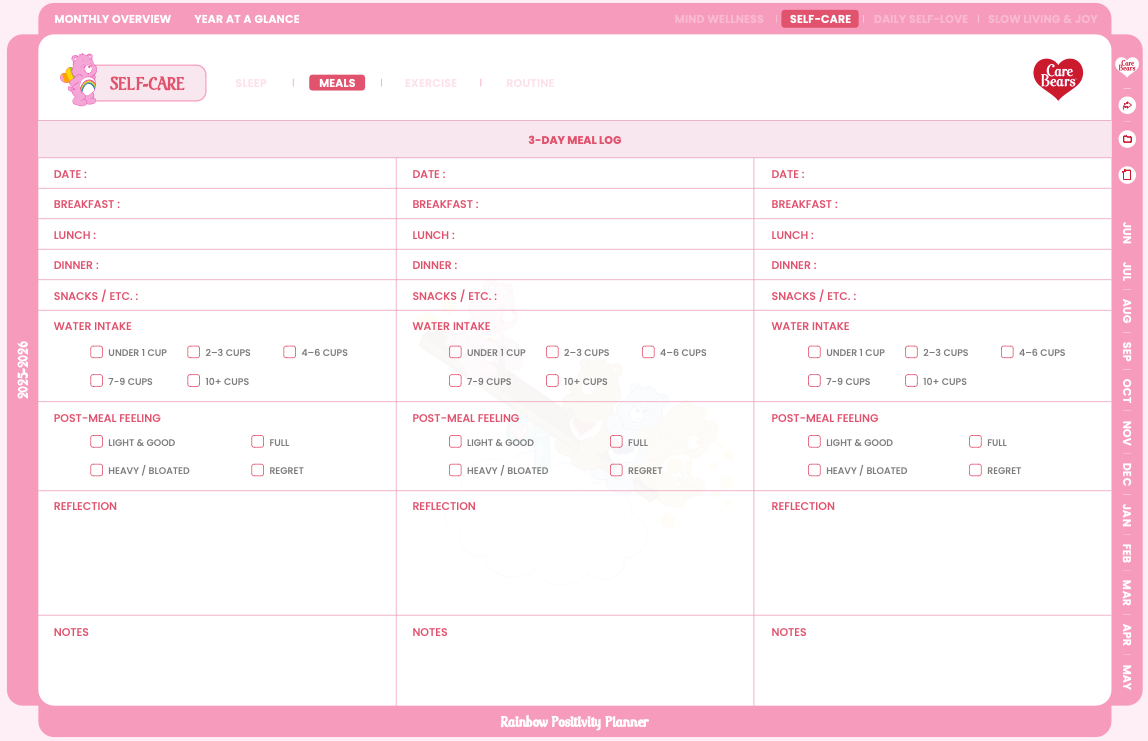This screenshot has width=1148, height=741.
Task: Click the third day's Notes box
Action: pos(933,661)
